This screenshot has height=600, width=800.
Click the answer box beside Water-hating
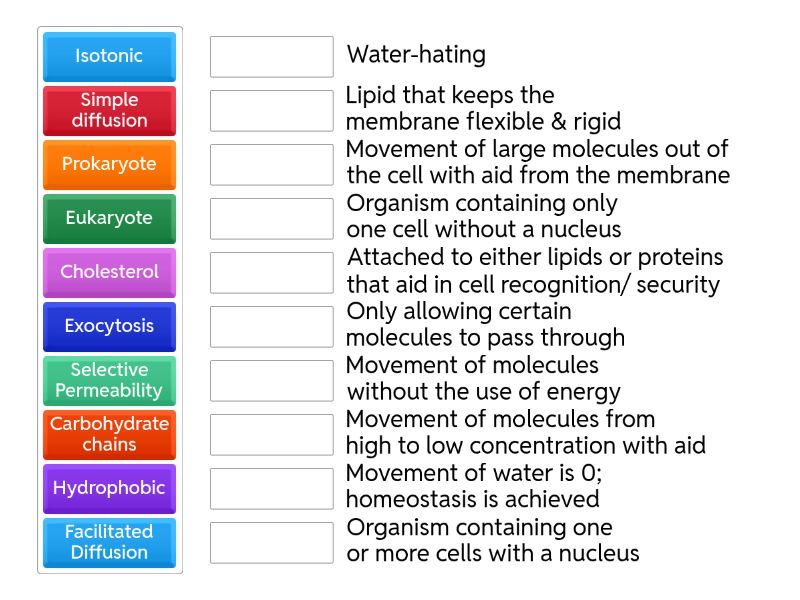point(271,56)
